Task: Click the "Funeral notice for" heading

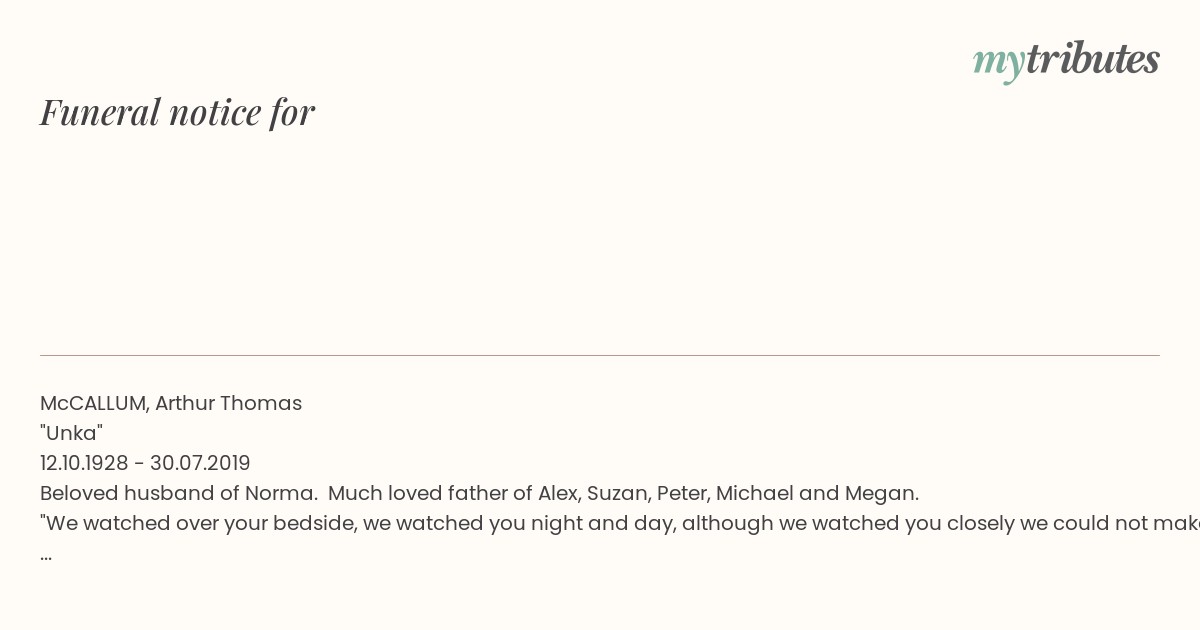Action: click(x=177, y=112)
